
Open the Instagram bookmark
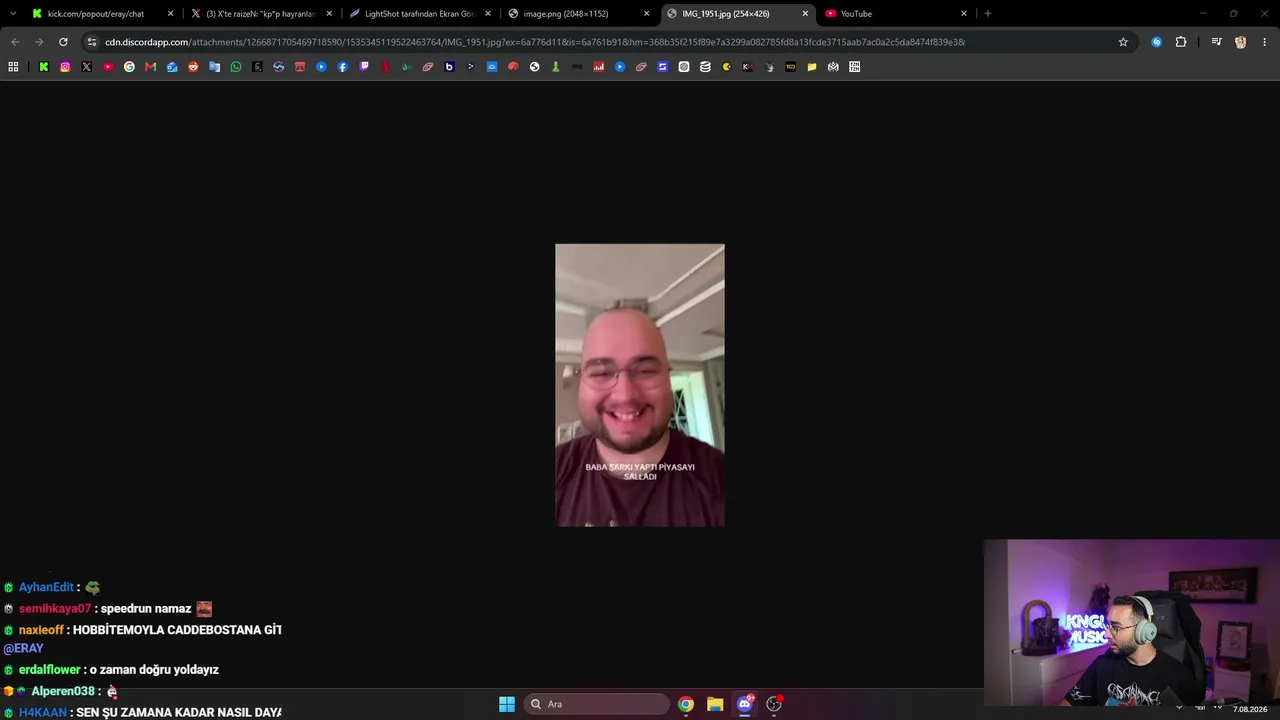point(65,67)
